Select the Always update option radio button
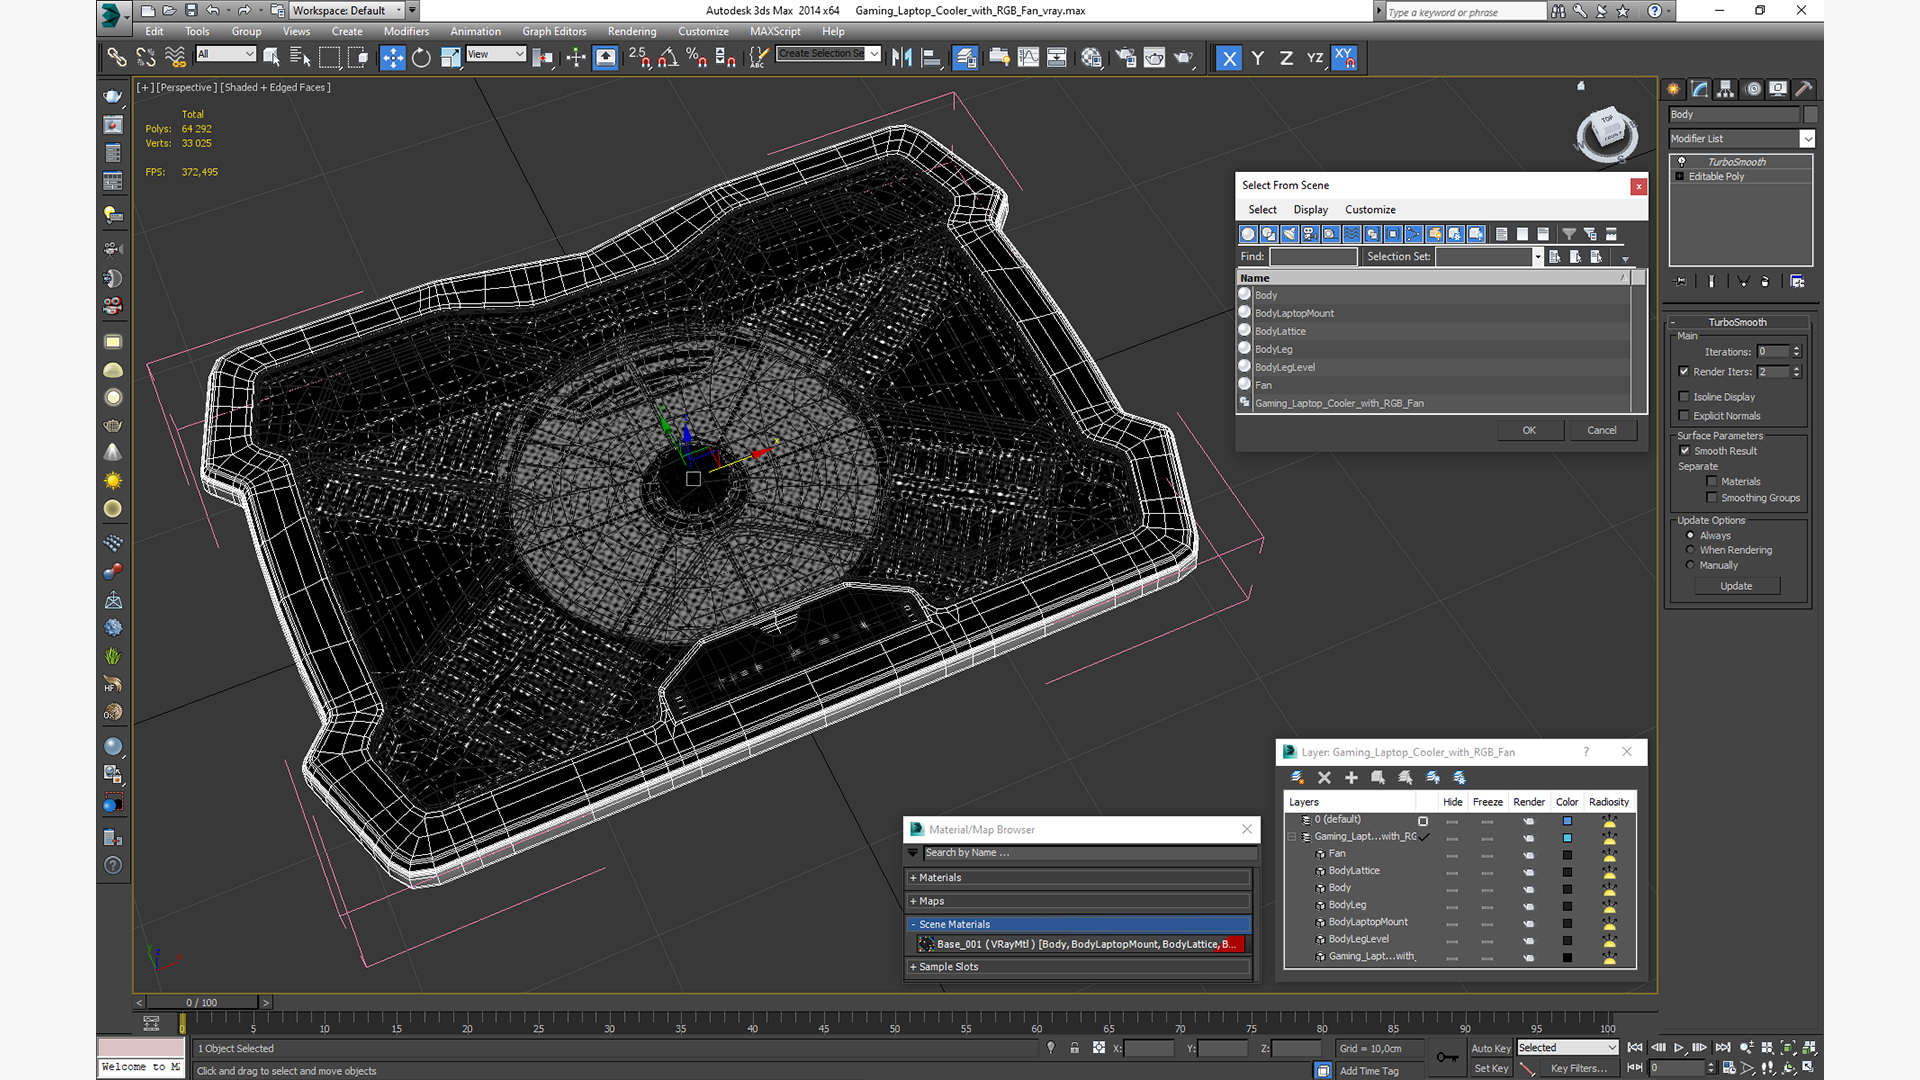This screenshot has width=1920, height=1080. 1691,536
